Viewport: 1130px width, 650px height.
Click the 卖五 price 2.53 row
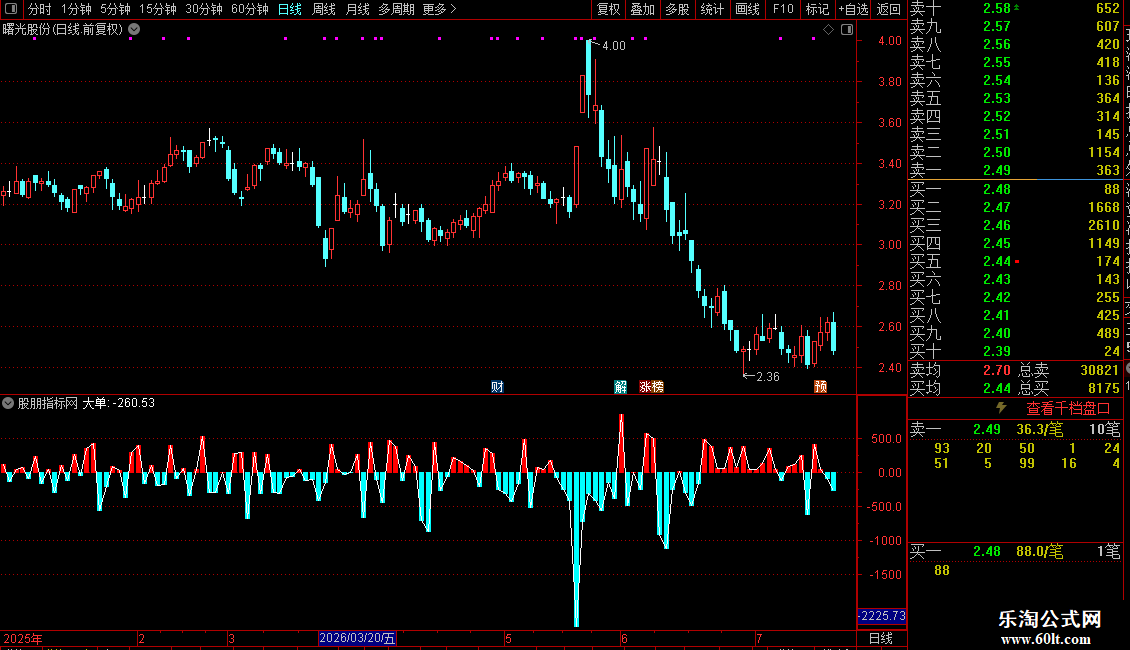[x=1015, y=98]
